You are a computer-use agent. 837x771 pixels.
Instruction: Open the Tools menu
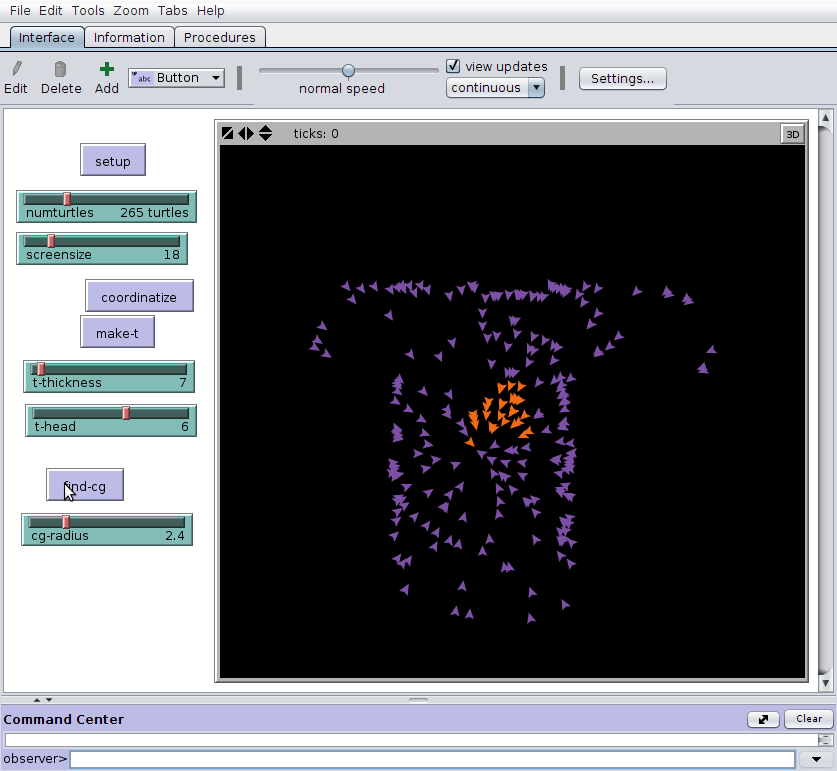88,11
